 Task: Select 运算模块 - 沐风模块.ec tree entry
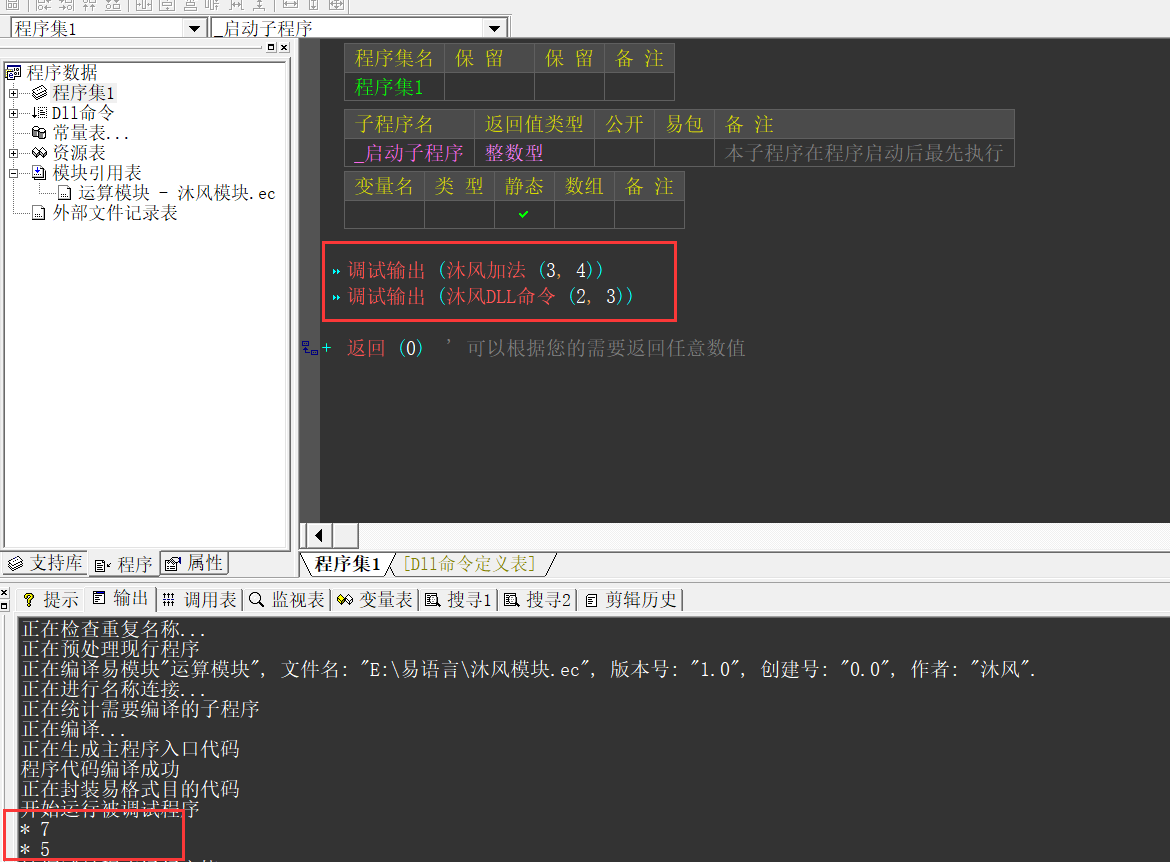click(177, 193)
